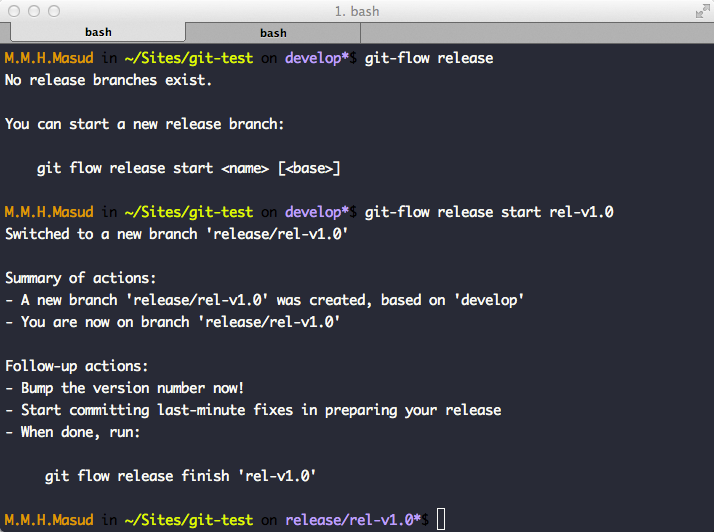The height and width of the screenshot is (532, 714).
Task: Click the line 'A new branch ... was created'
Action: point(264,300)
